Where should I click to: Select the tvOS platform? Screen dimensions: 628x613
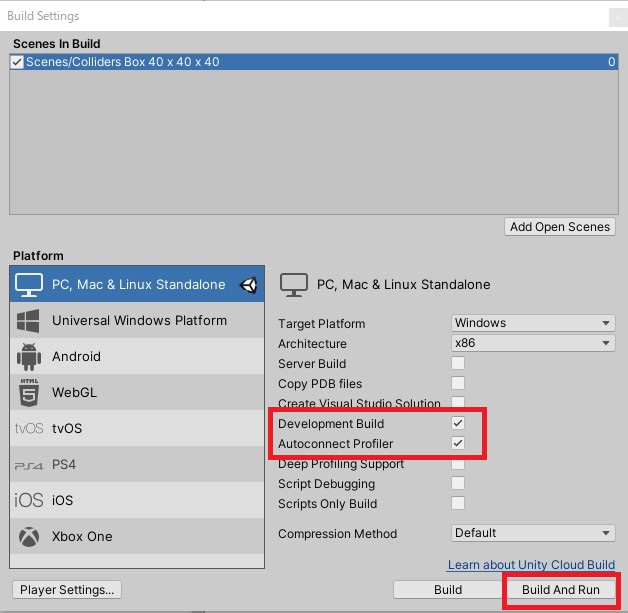coord(137,428)
